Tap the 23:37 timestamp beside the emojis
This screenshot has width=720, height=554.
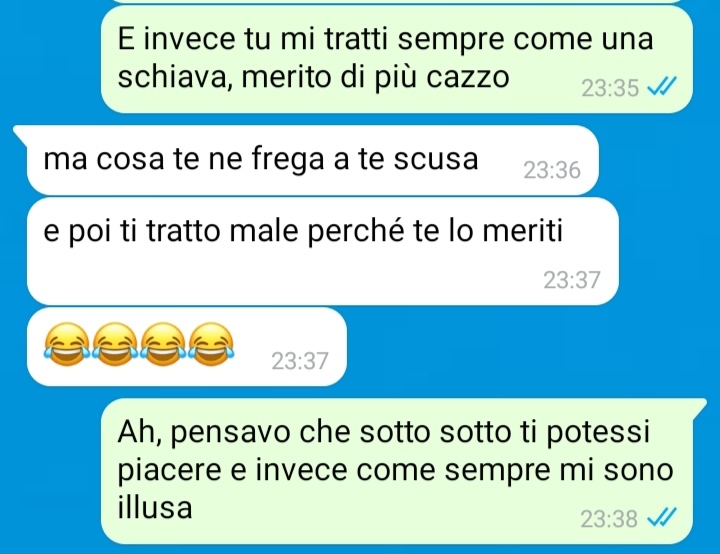[299, 361]
